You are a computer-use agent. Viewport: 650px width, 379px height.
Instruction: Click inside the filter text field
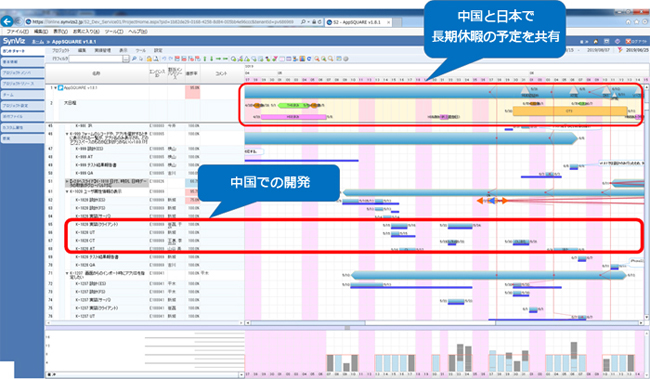[x=96, y=59]
